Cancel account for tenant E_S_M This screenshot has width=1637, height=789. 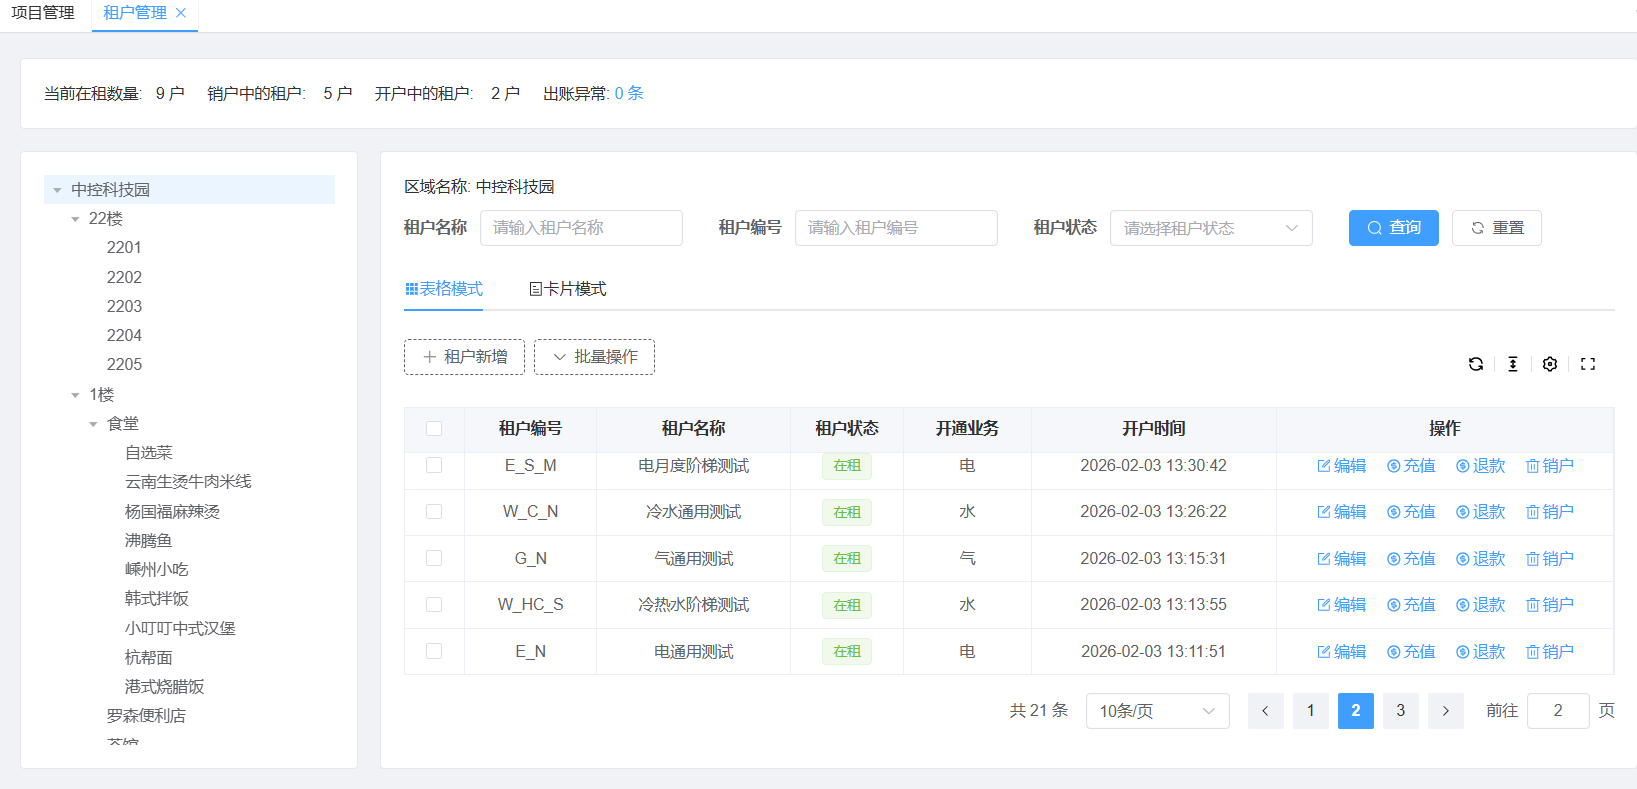click(x=1549, y=466)
